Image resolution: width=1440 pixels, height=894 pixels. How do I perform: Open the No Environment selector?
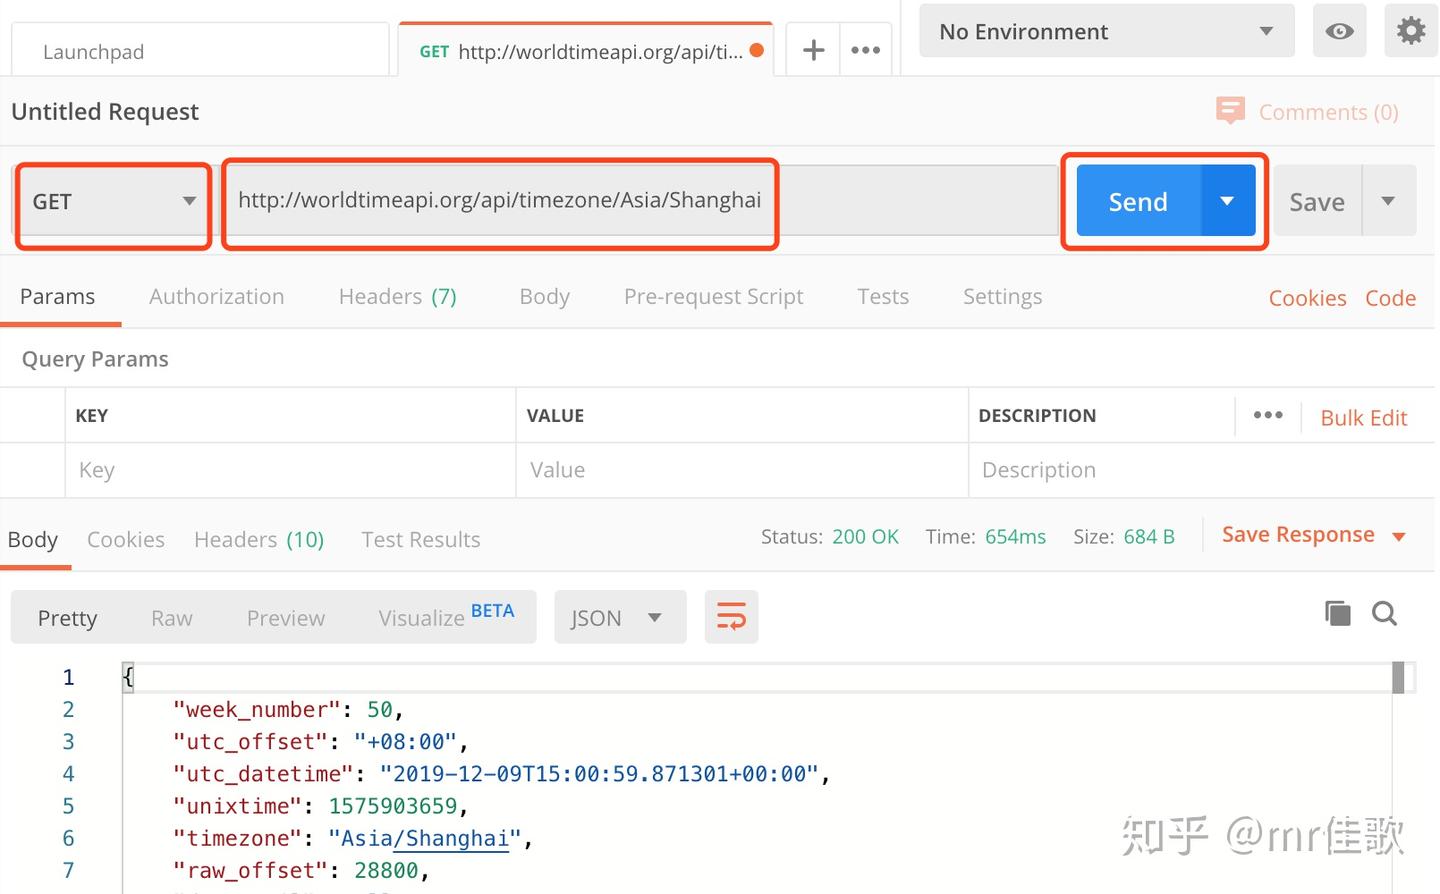click(1106, 31)
